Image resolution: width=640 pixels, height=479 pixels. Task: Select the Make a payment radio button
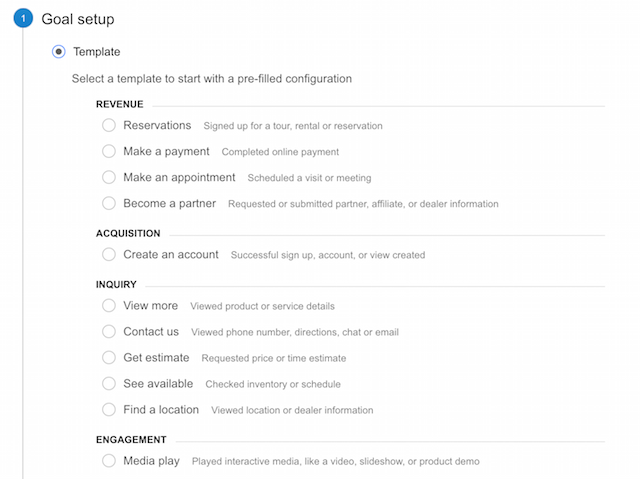click(109, 151)
